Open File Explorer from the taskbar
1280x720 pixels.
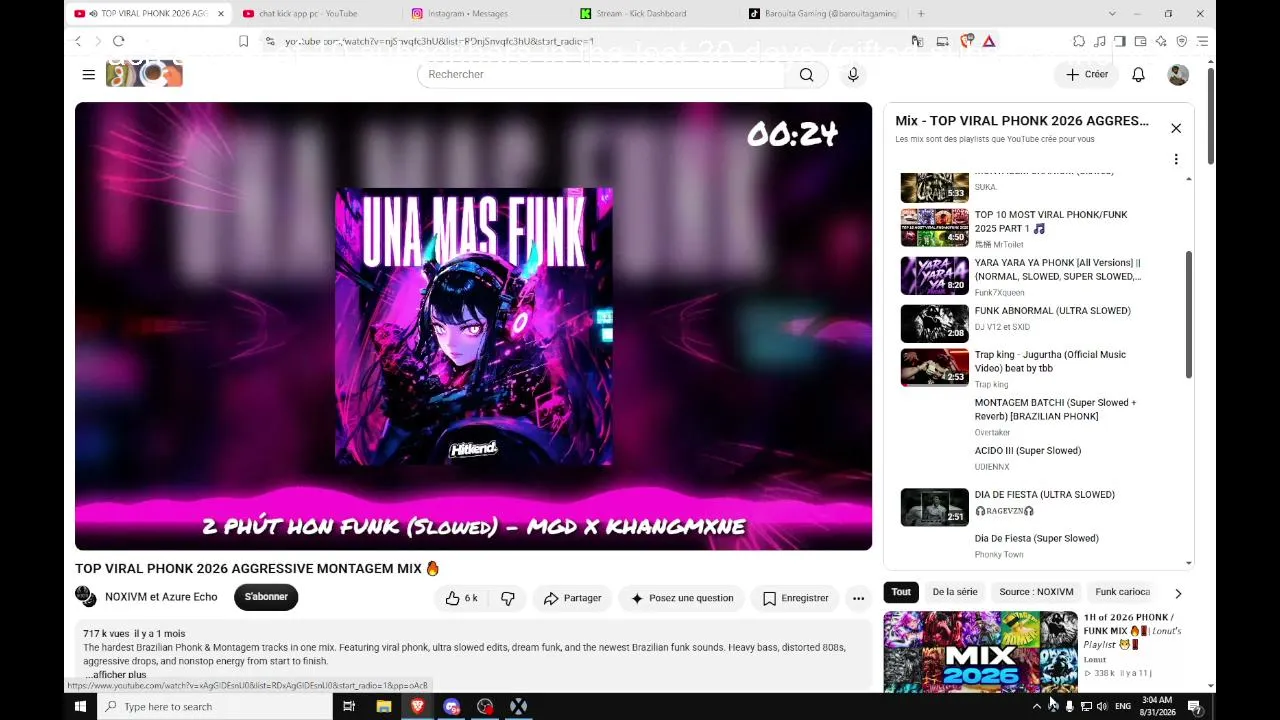coord(383,706)
